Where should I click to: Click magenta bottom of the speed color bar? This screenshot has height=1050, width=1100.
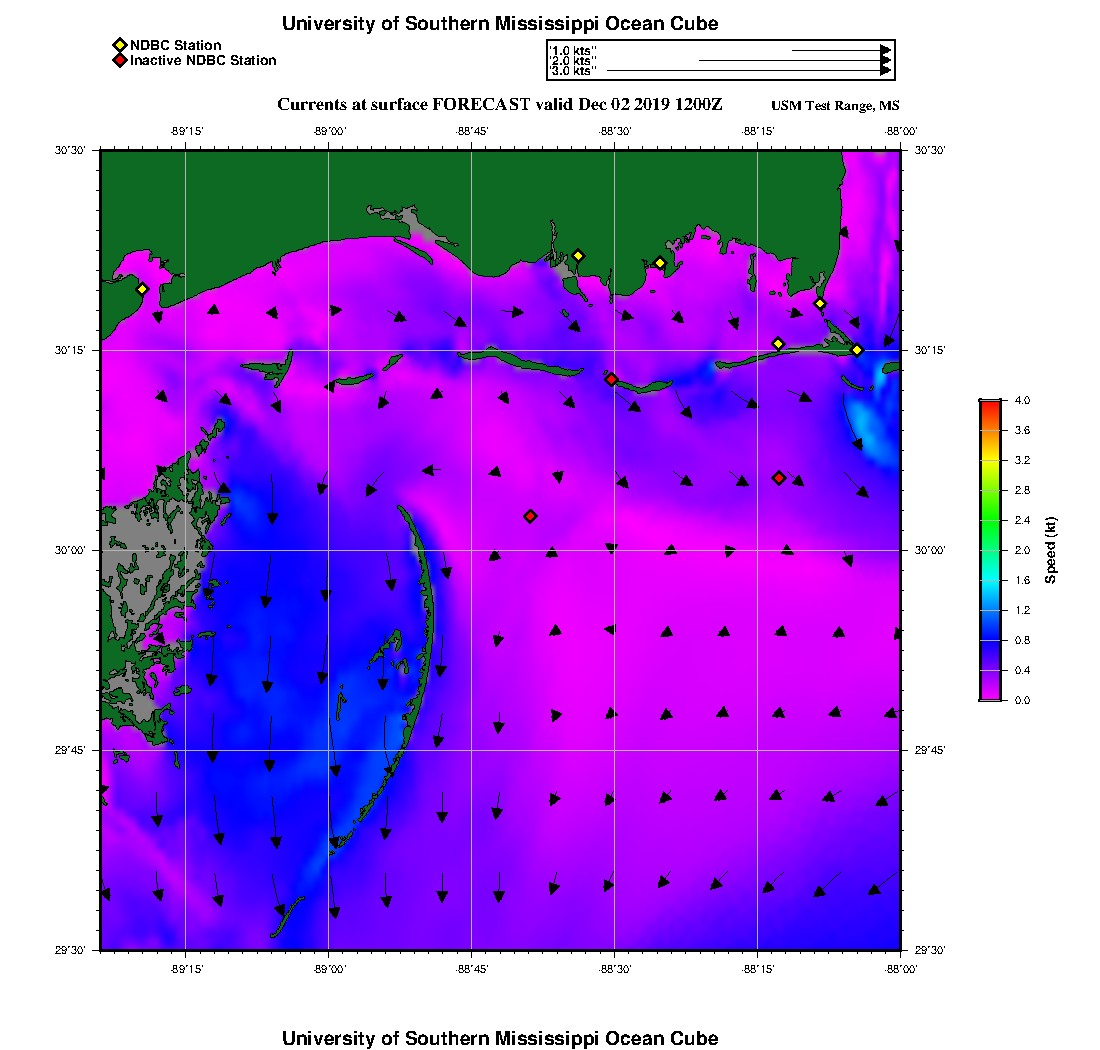tap(990, 696)
